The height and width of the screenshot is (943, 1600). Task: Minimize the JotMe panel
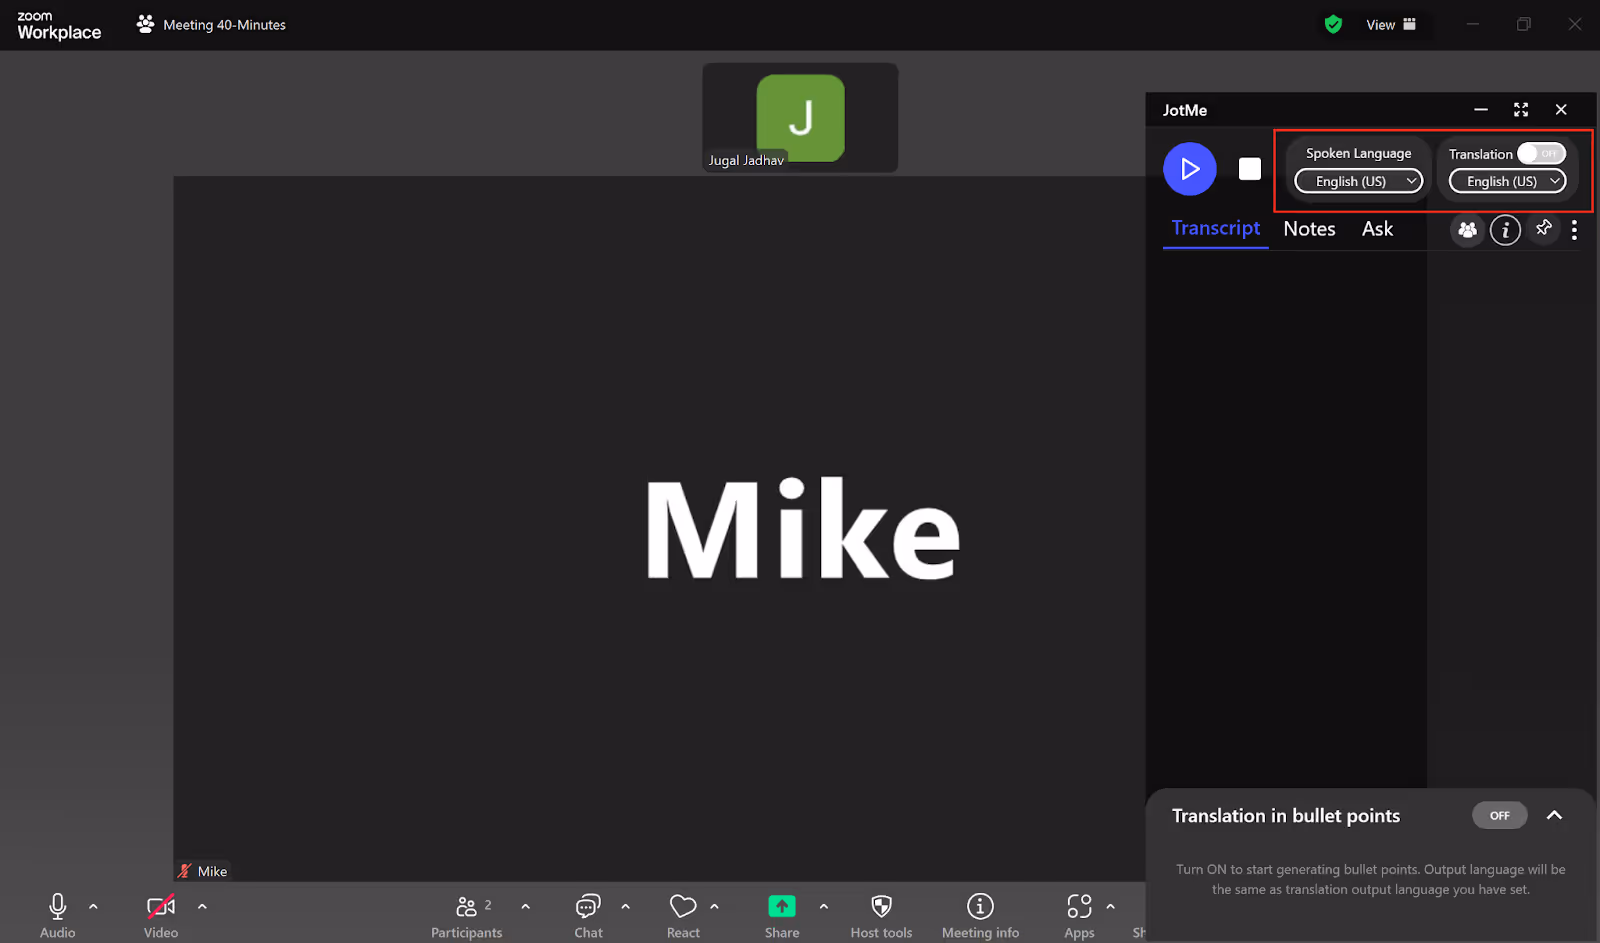(x=1481, y=110)
